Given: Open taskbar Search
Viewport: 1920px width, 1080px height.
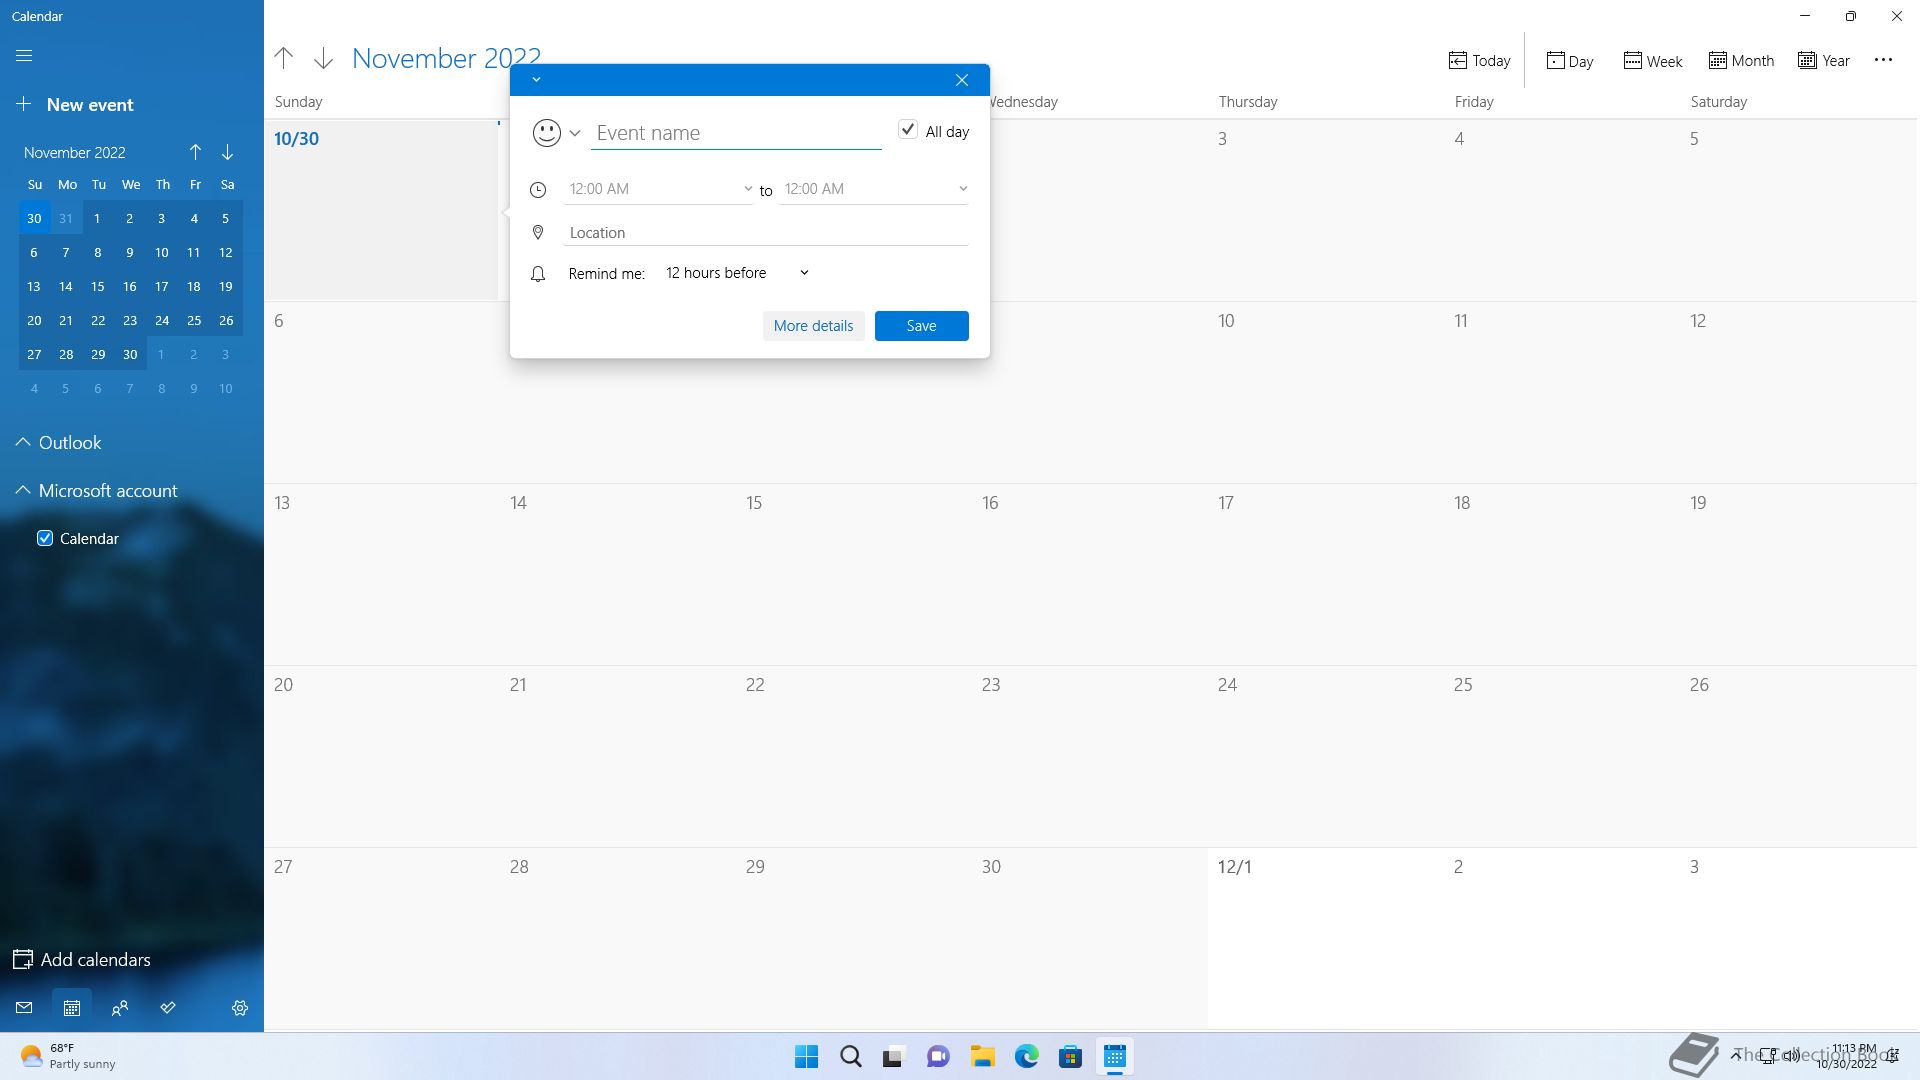Looking at the screenshot, I should click(850, 1056).
